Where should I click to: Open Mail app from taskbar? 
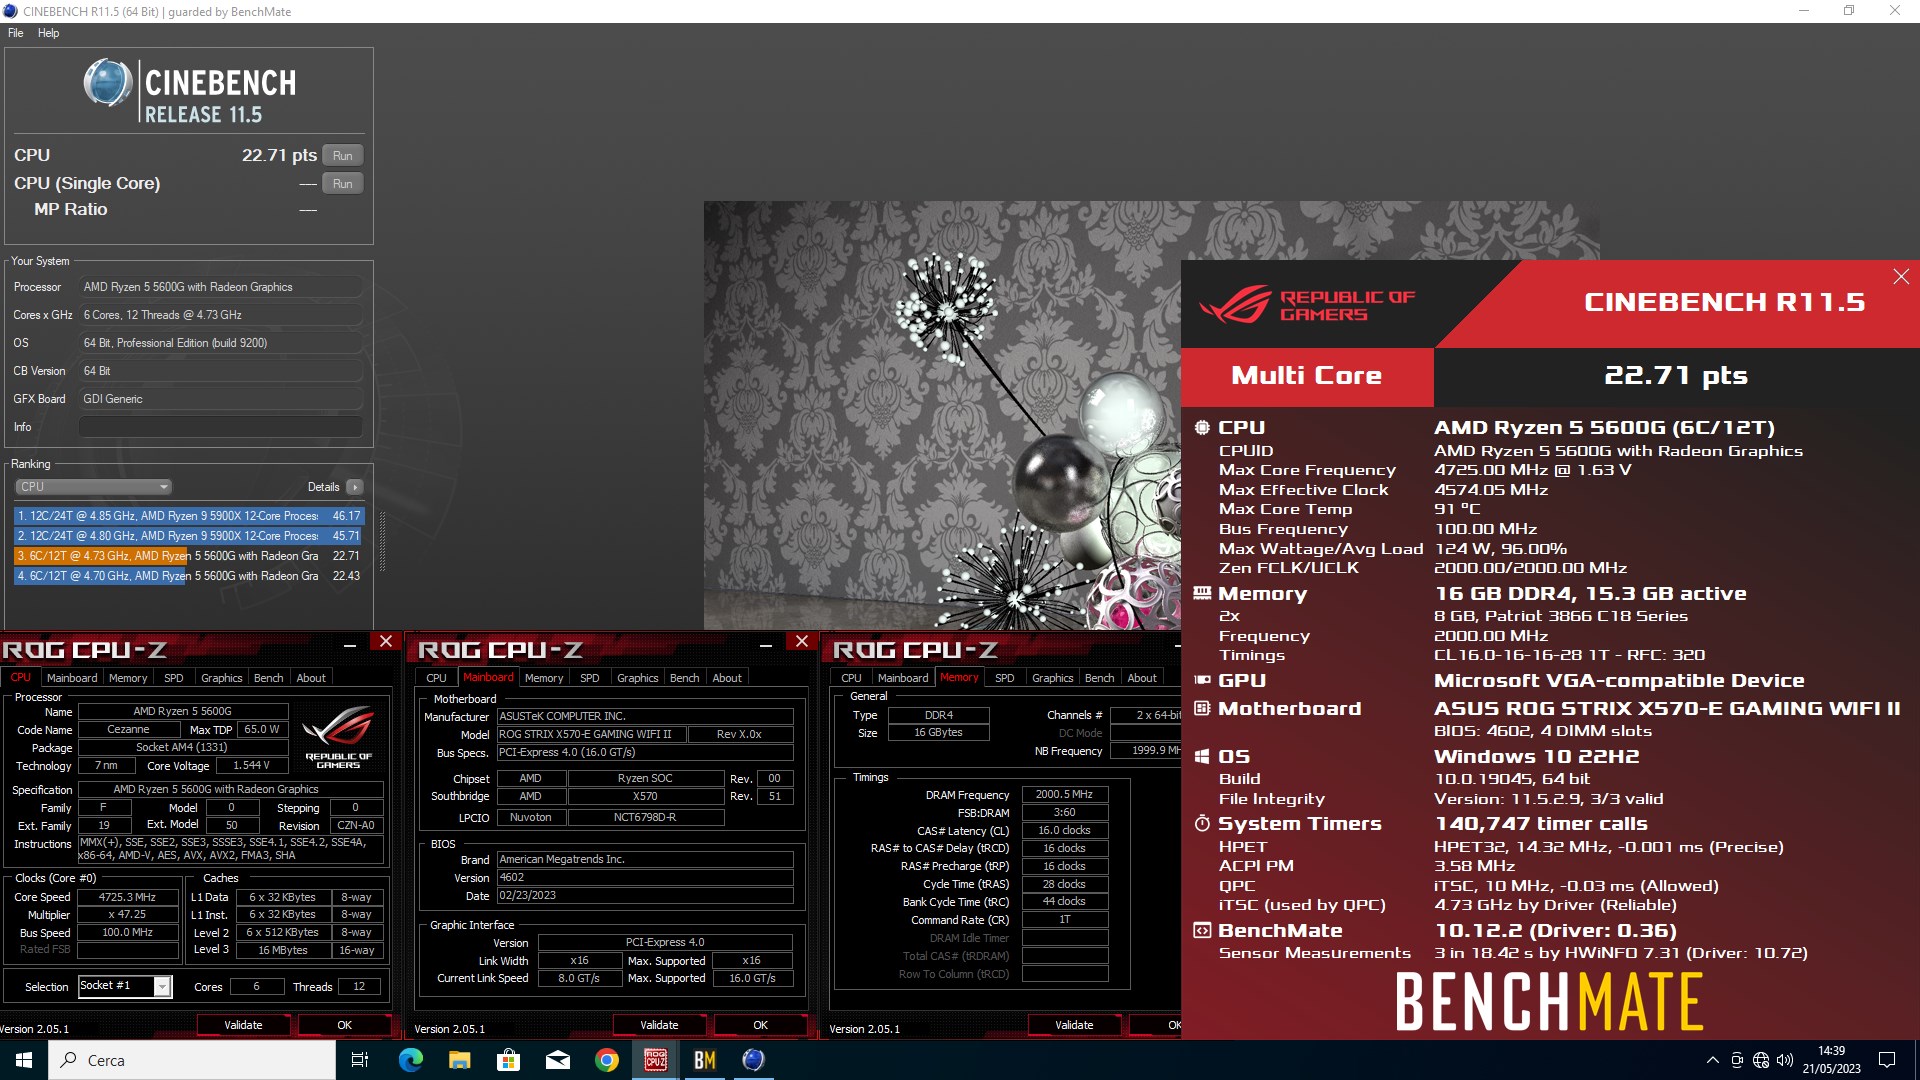tap(557, 1060)
